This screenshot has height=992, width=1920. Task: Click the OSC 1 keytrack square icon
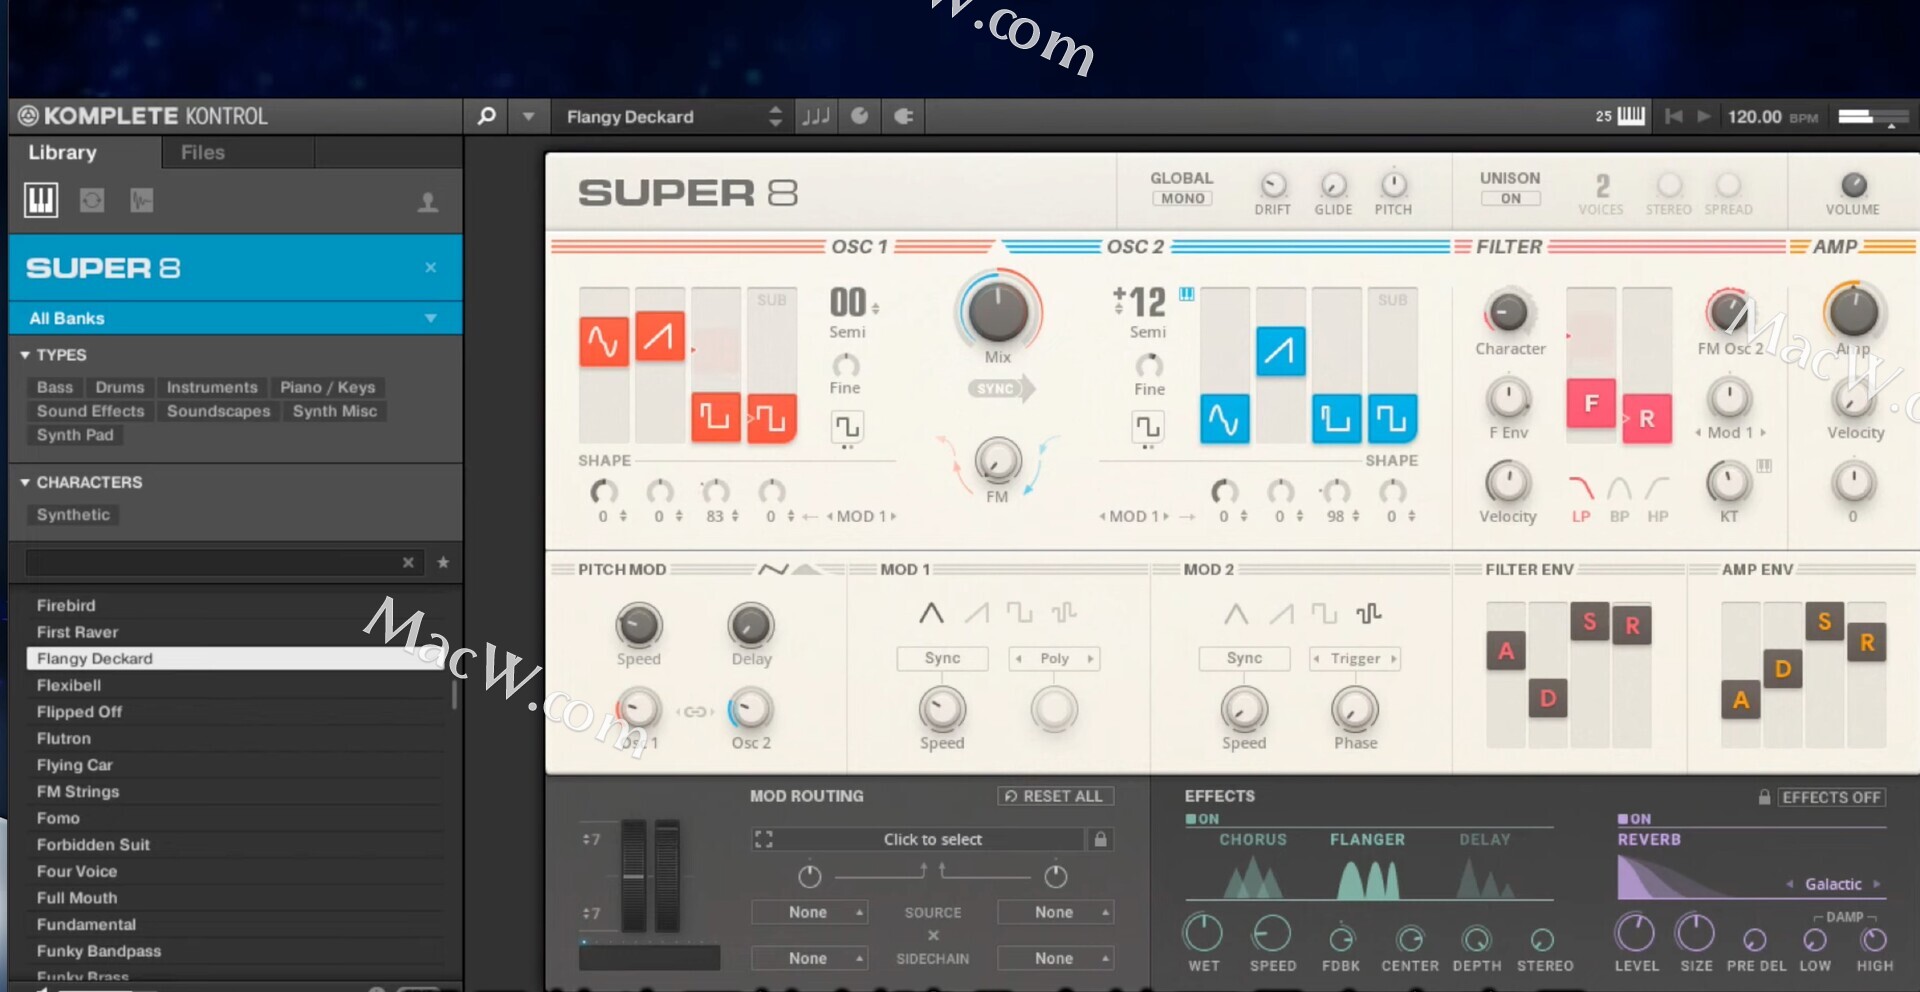point(847,427)
